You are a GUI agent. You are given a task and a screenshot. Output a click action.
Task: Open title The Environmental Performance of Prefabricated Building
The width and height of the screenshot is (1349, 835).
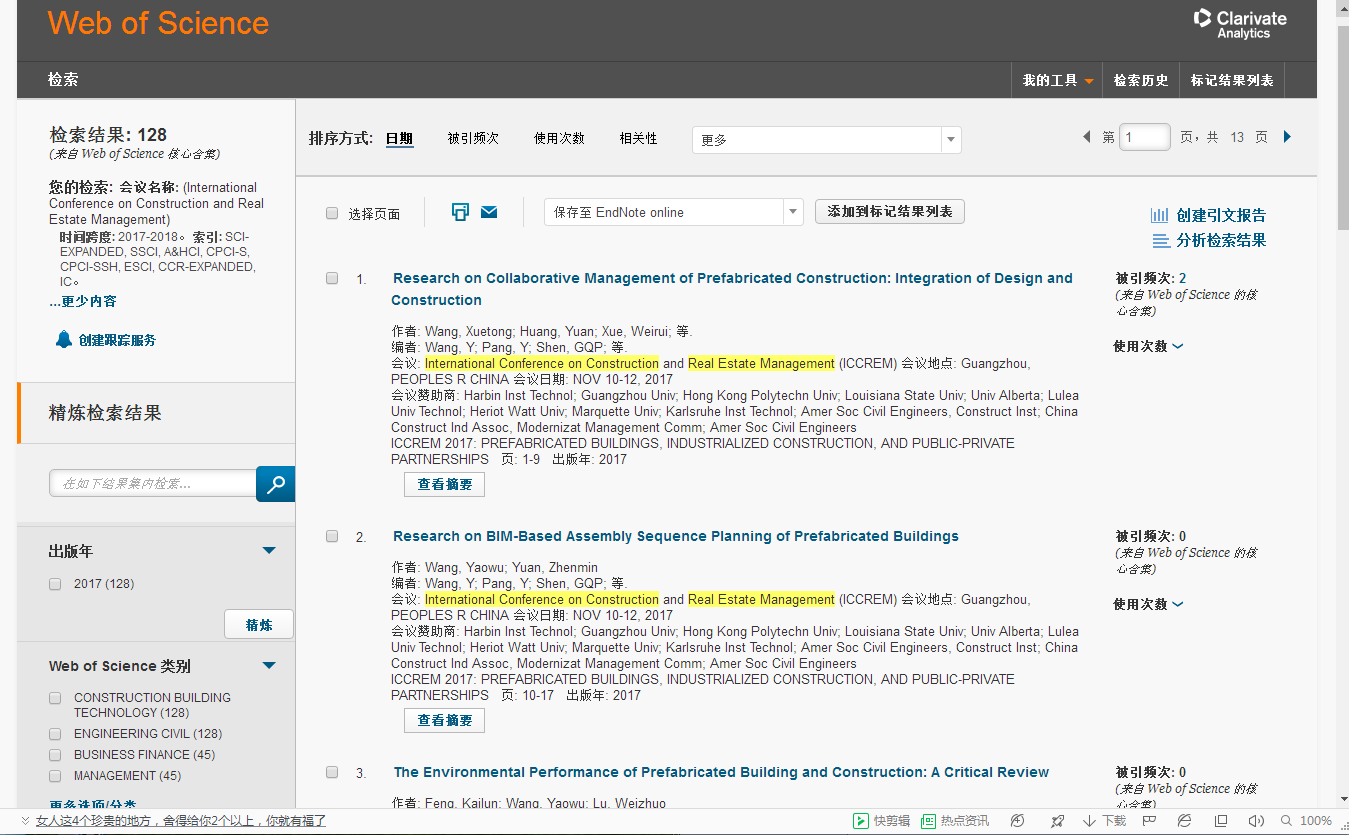(721, 772)
